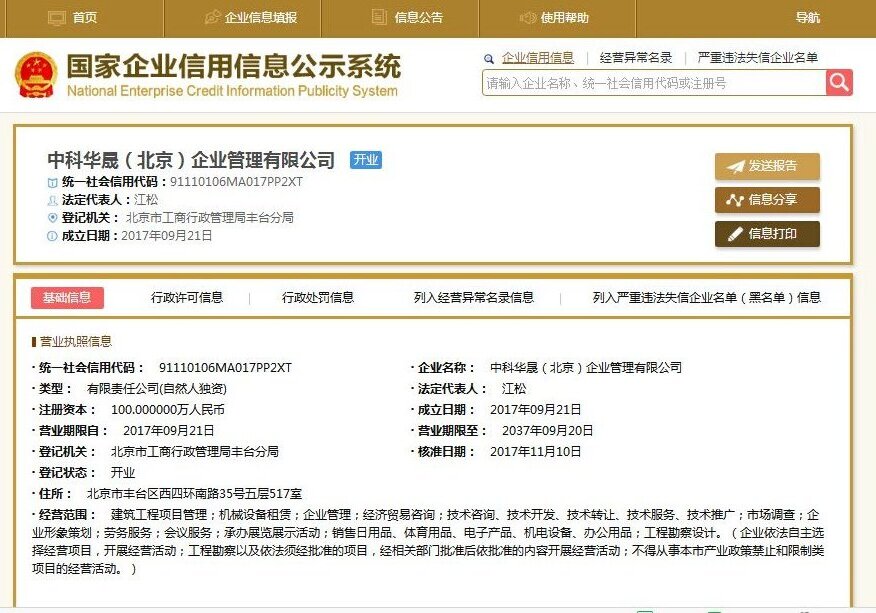Click the person icon beside 法定代表人
This screenshot has height=613, width=876.
tap(53, 200)
